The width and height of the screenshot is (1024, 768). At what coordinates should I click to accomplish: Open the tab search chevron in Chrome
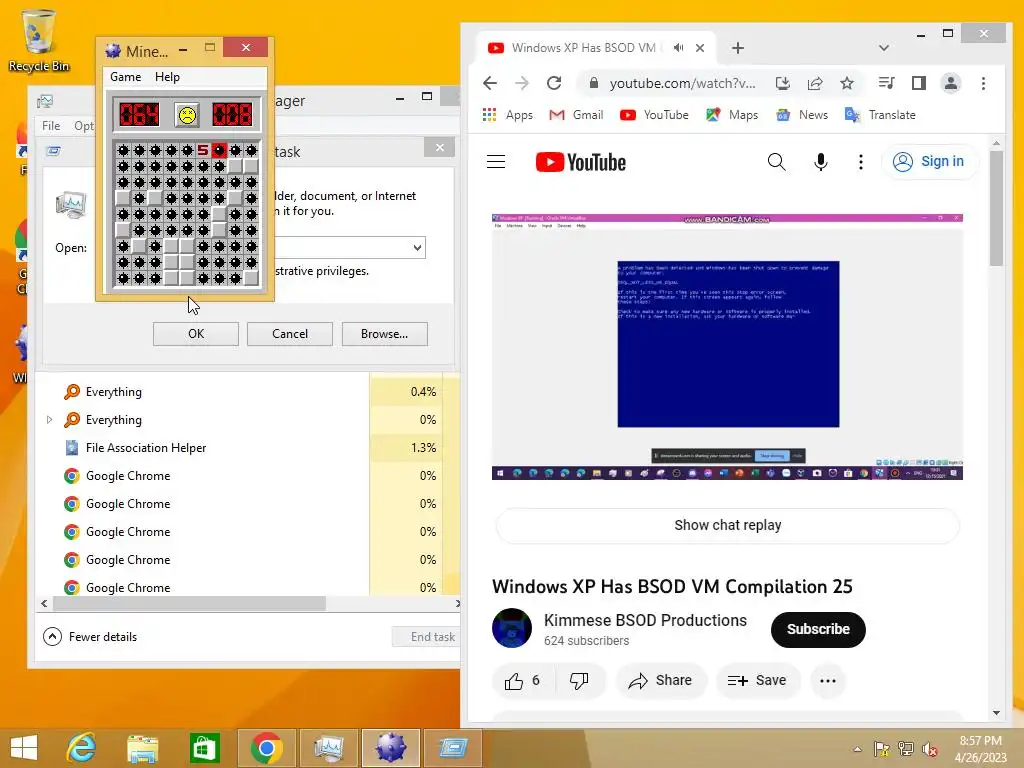coord(884,48)
